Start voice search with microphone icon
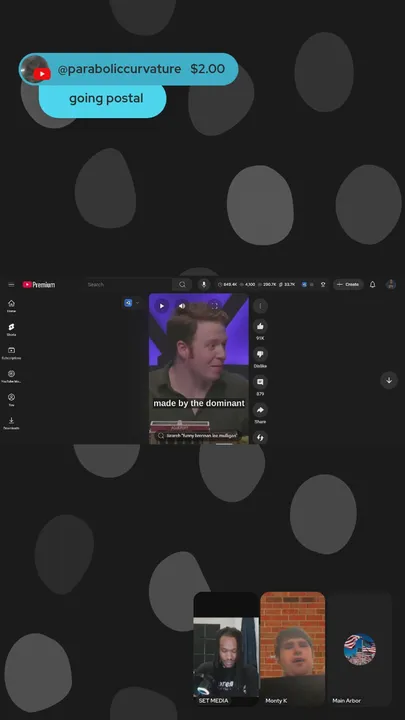This screenshot has width=405, height=720. (204, 285)
